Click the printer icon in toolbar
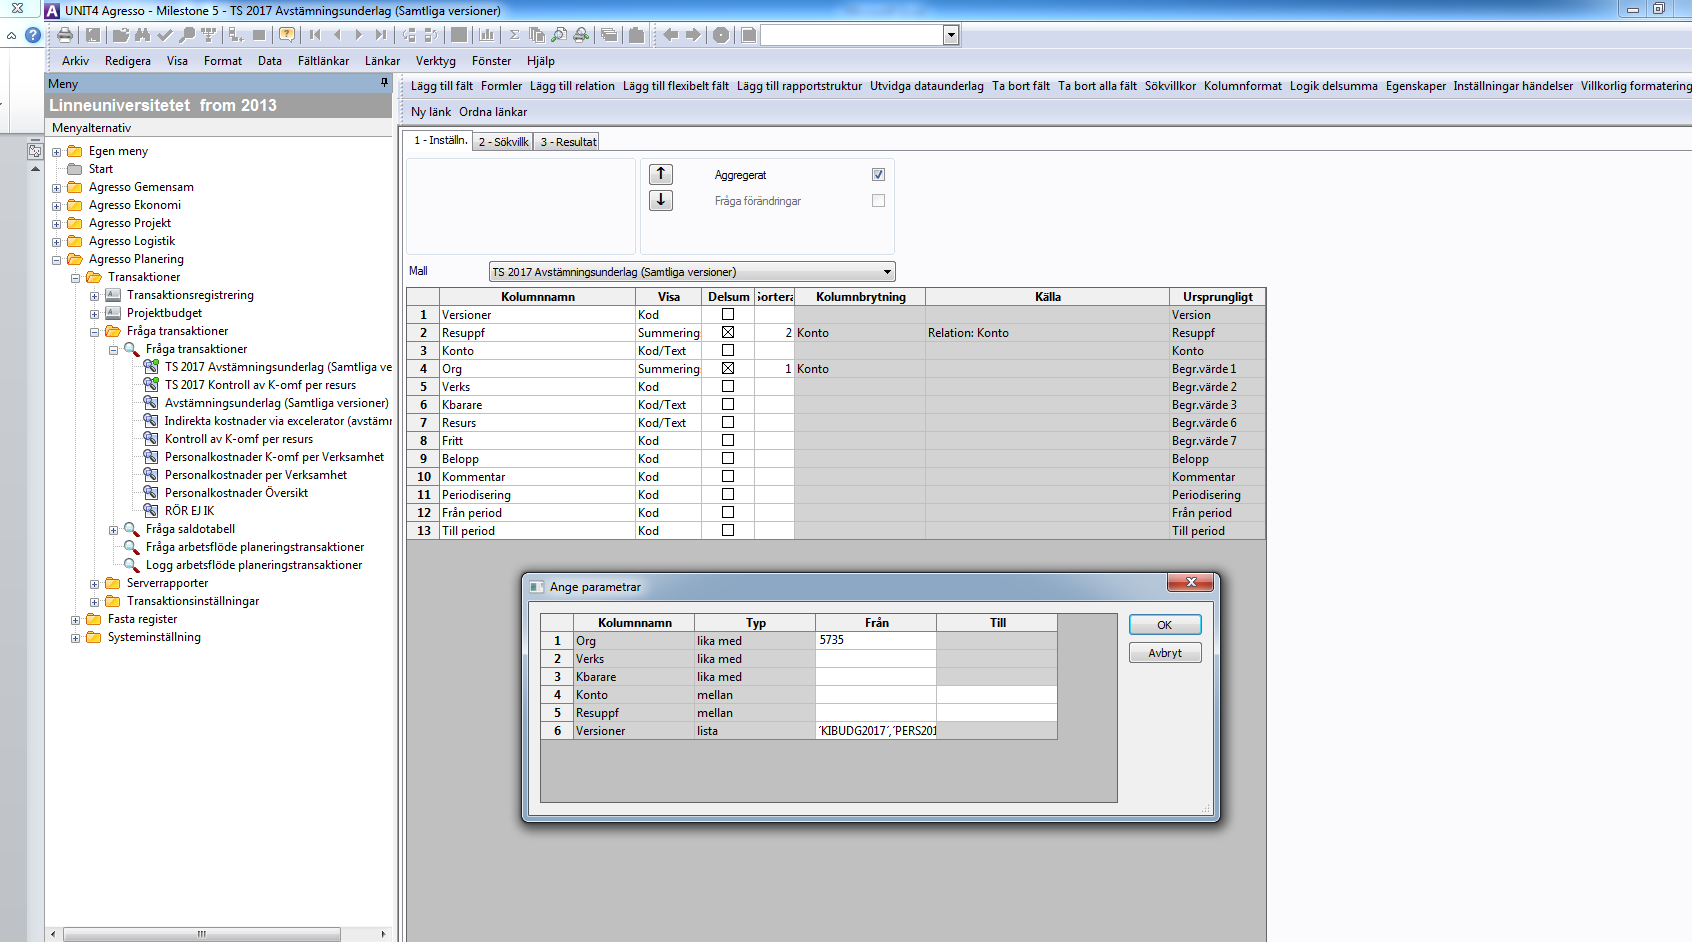 (65, 35)
